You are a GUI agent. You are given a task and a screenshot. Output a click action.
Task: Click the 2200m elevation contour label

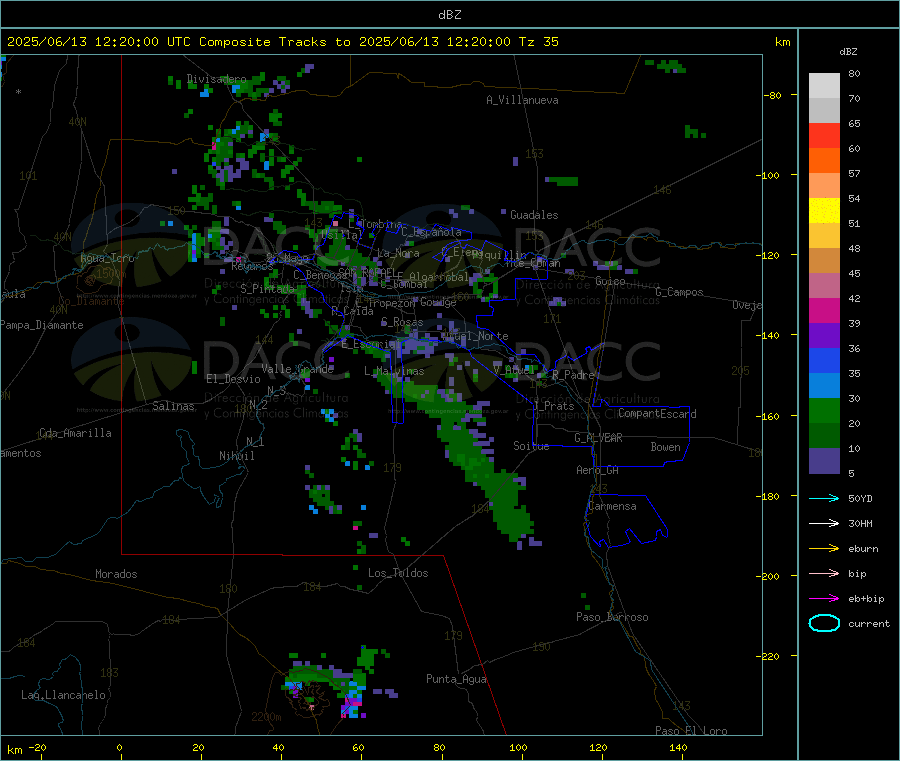266,717
